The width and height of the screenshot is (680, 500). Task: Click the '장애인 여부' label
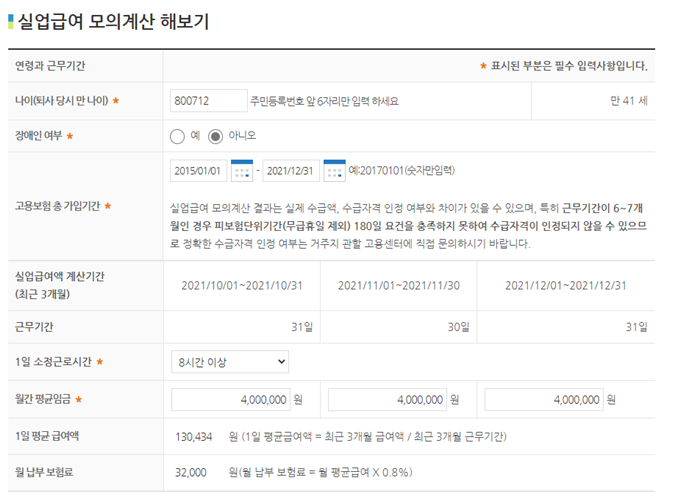[x=39, y=136]
